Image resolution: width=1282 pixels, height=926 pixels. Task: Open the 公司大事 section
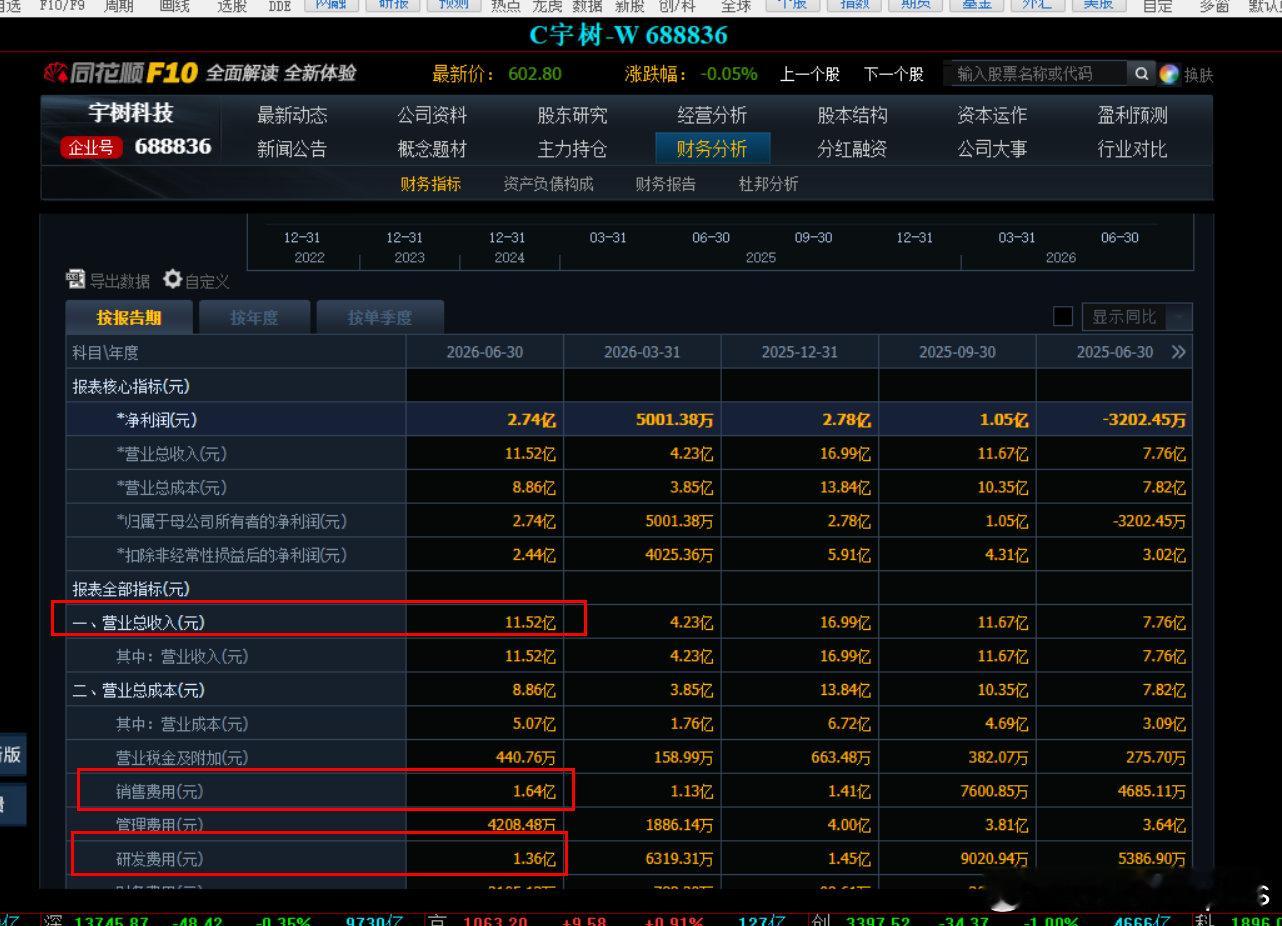point(992,149)
